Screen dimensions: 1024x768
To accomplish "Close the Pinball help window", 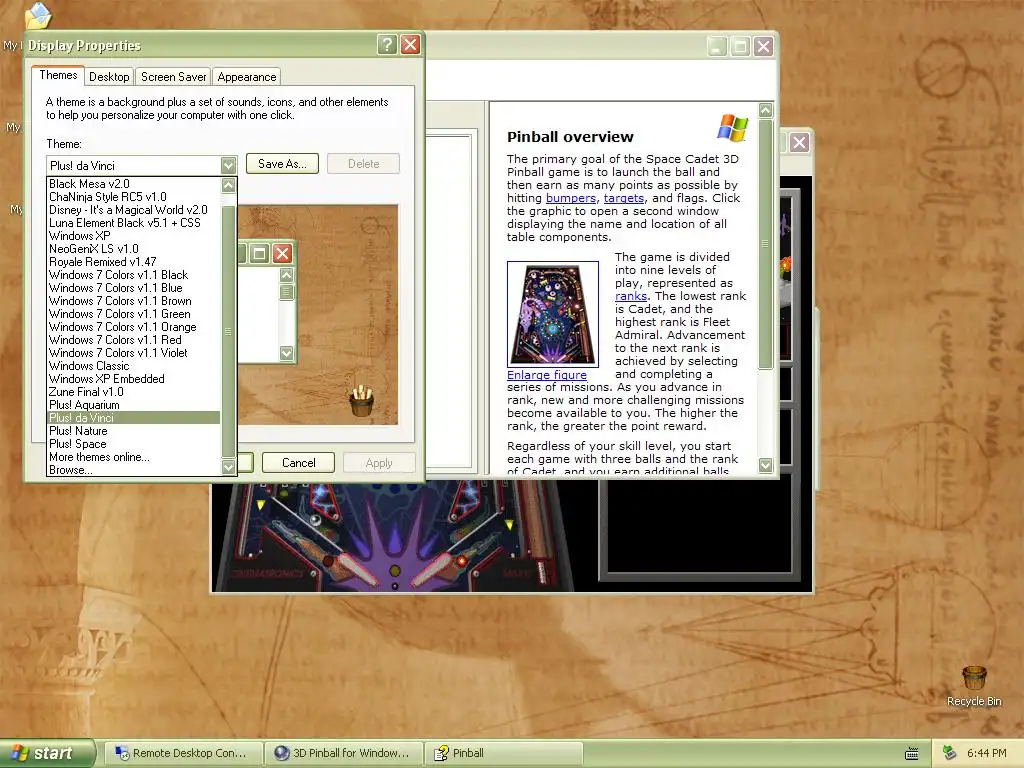I will pos(763,46).
